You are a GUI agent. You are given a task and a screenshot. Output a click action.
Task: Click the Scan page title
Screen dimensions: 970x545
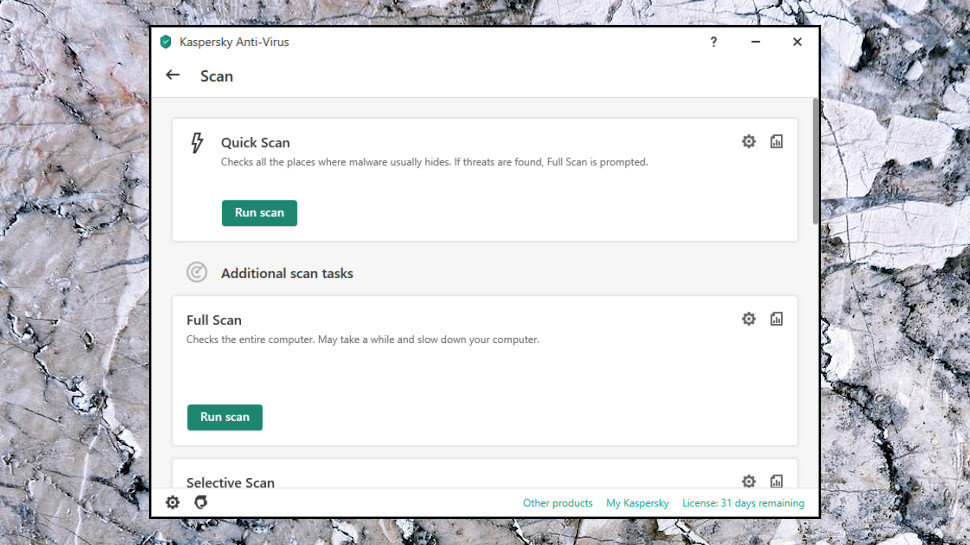[217, 76]
